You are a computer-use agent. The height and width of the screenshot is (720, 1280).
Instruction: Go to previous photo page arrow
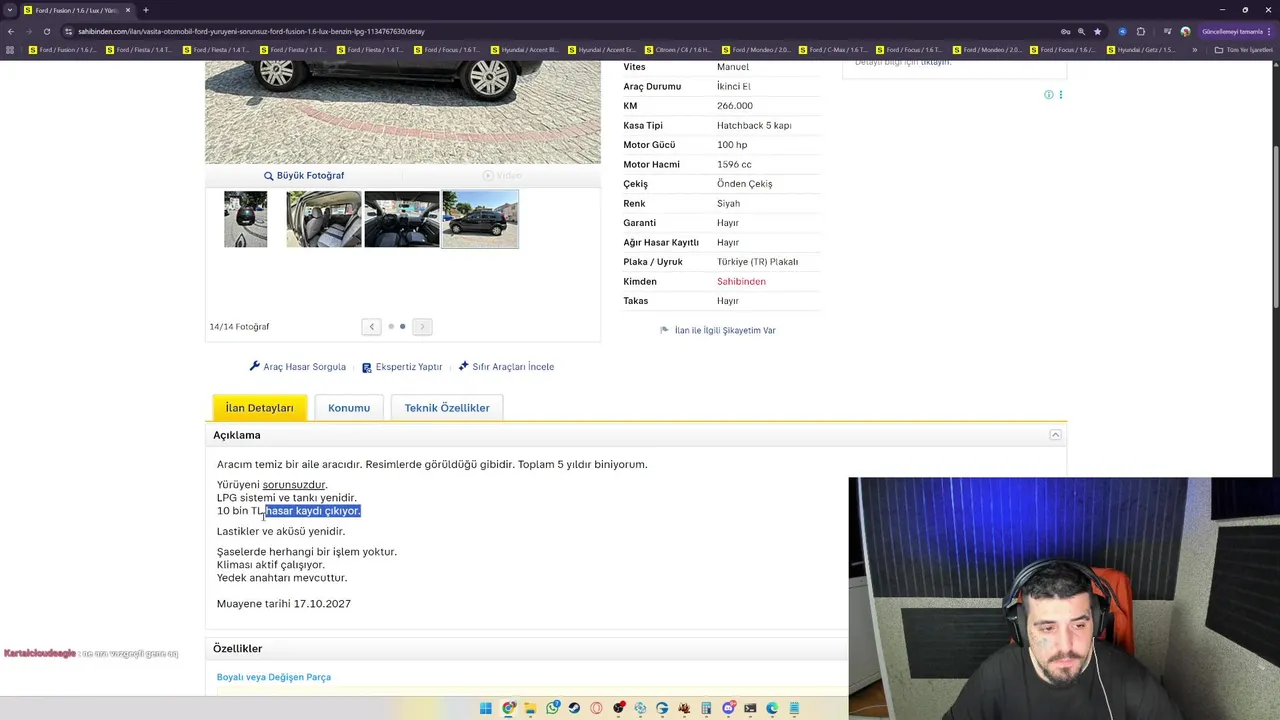tap(372, 326)
